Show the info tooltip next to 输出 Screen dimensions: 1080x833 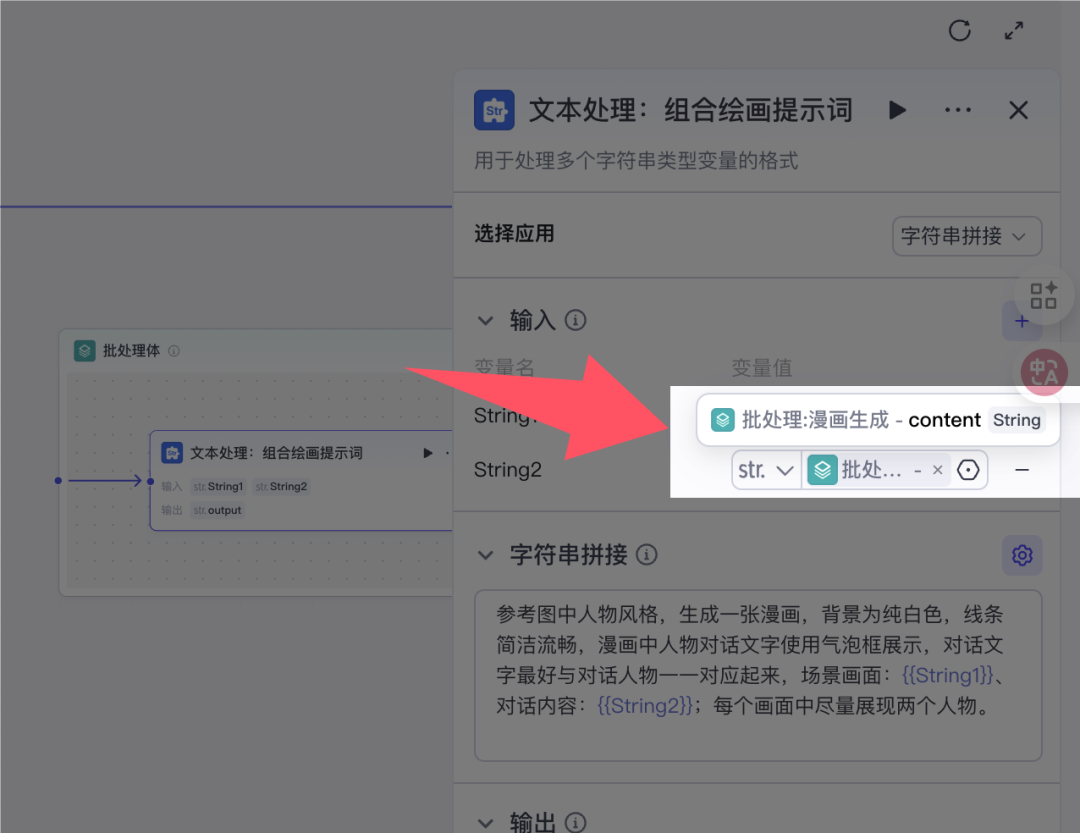[576, 823]
